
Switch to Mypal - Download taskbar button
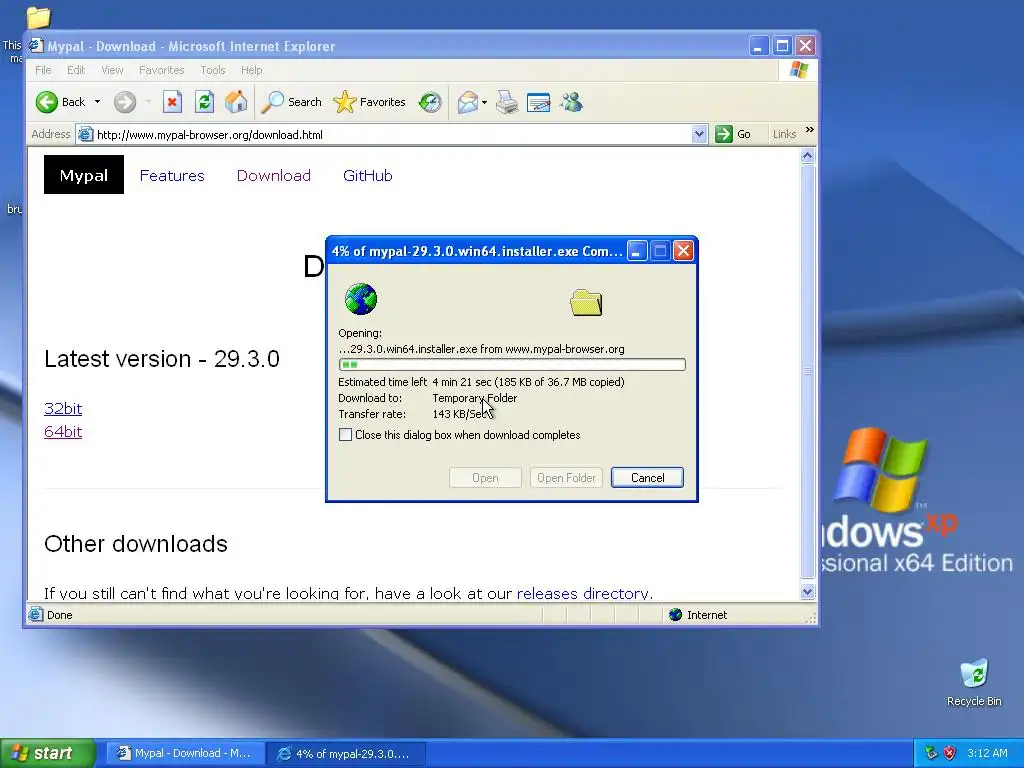(185, 753)
